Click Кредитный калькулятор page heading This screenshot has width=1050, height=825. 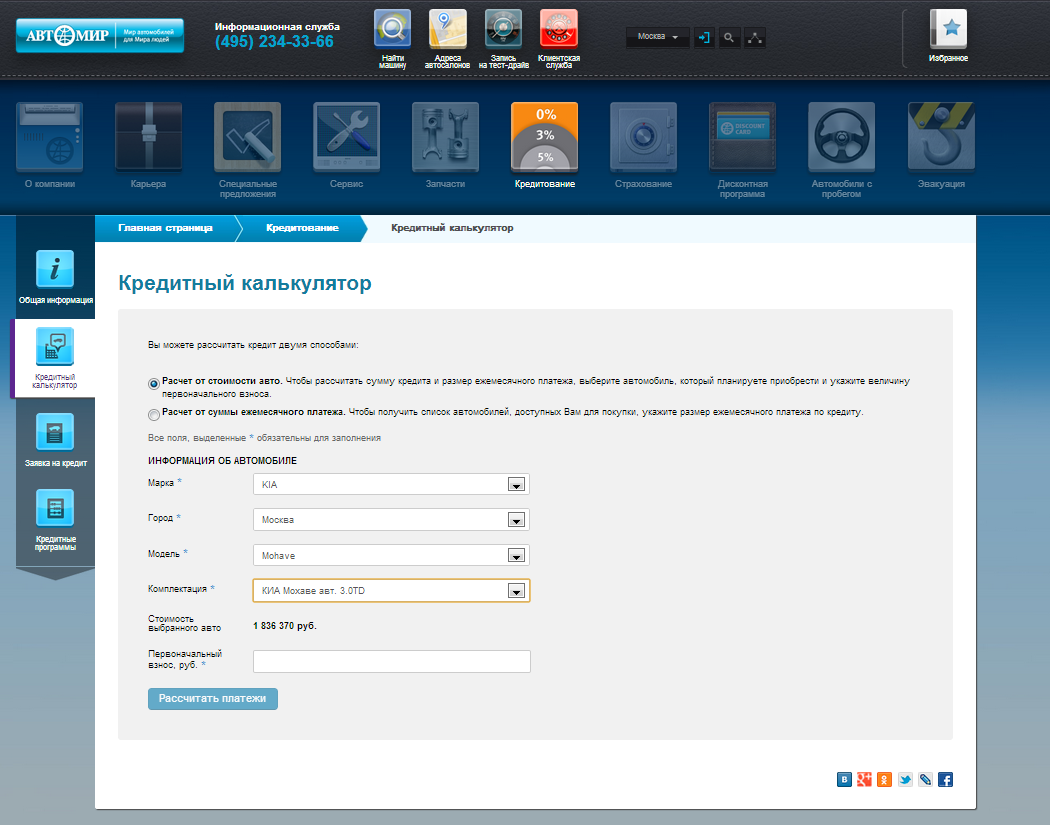click(x=244, y=283)
